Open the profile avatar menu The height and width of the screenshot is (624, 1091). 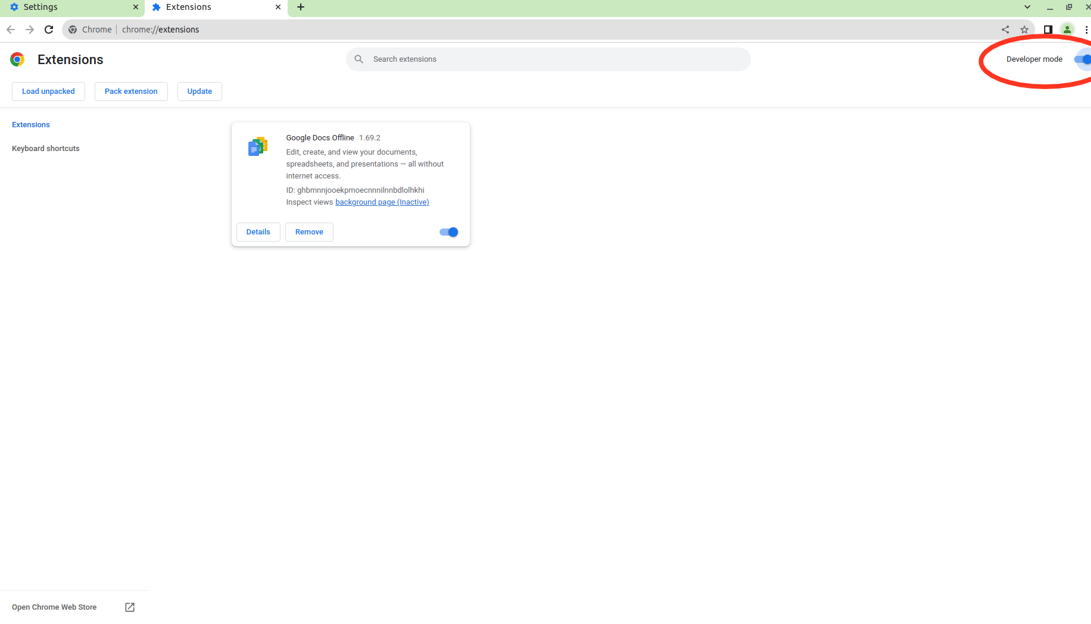[1067, 29]
